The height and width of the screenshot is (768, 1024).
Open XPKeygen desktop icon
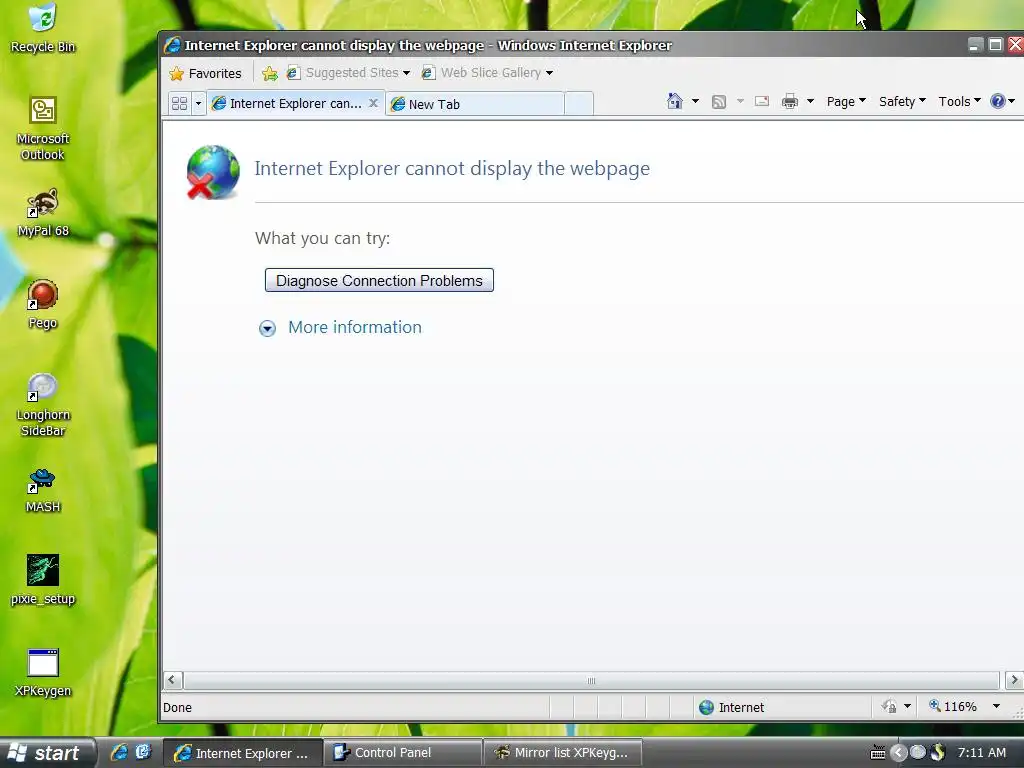click(x=42, y=673)
